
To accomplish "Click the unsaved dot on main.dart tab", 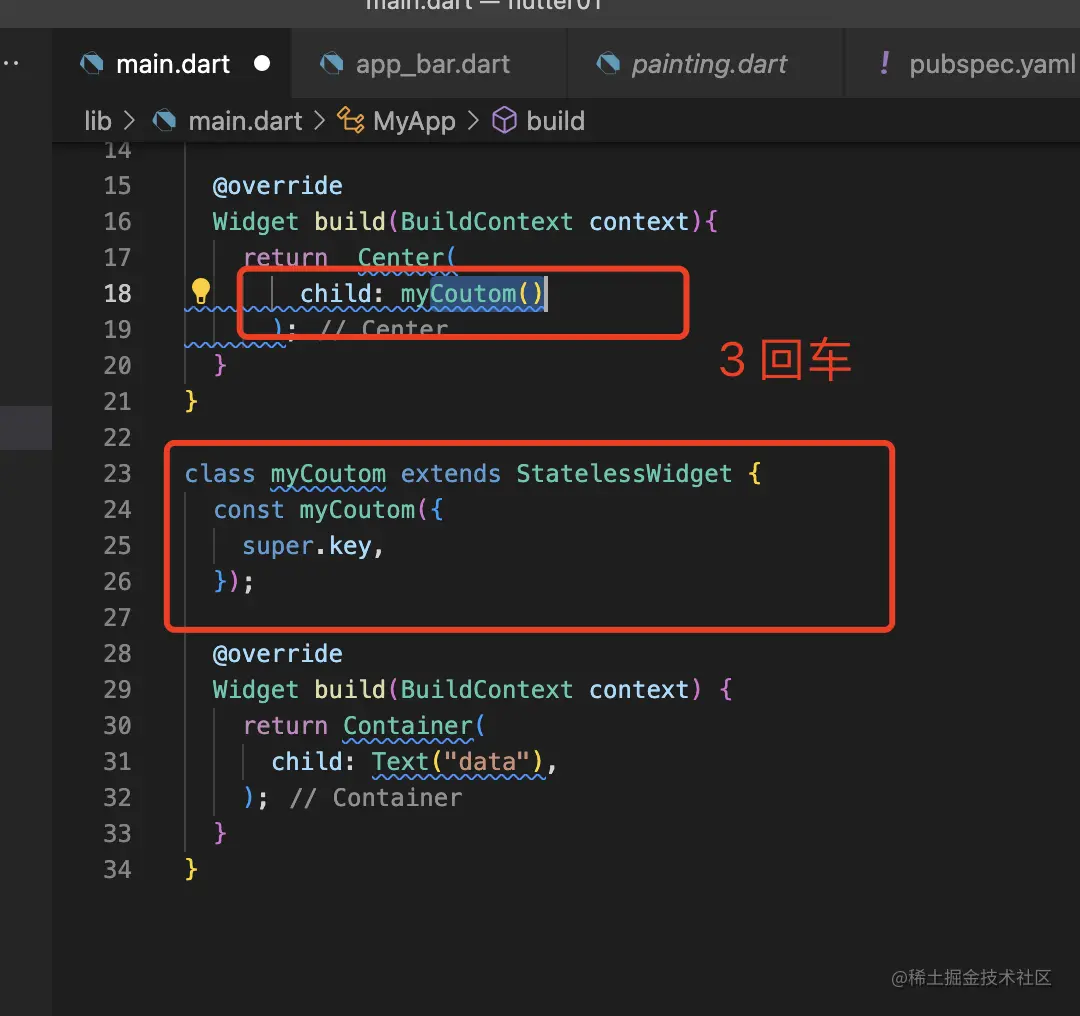I will pyautogui.click(x=262, y=63).
